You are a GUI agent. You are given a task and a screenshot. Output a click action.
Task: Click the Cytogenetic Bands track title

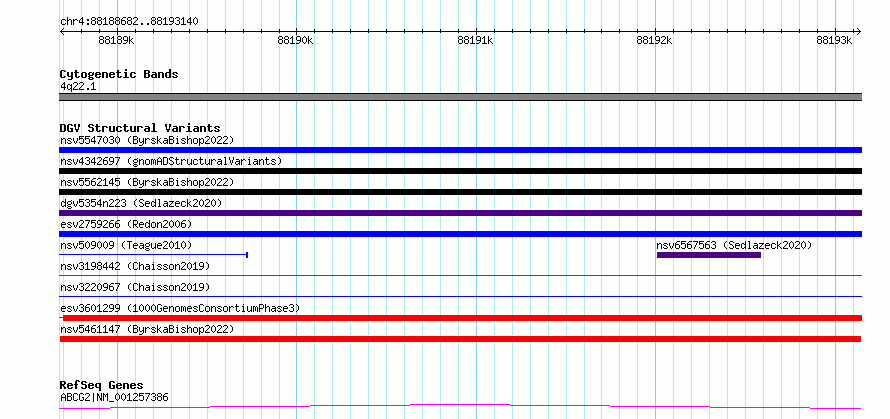119,74
